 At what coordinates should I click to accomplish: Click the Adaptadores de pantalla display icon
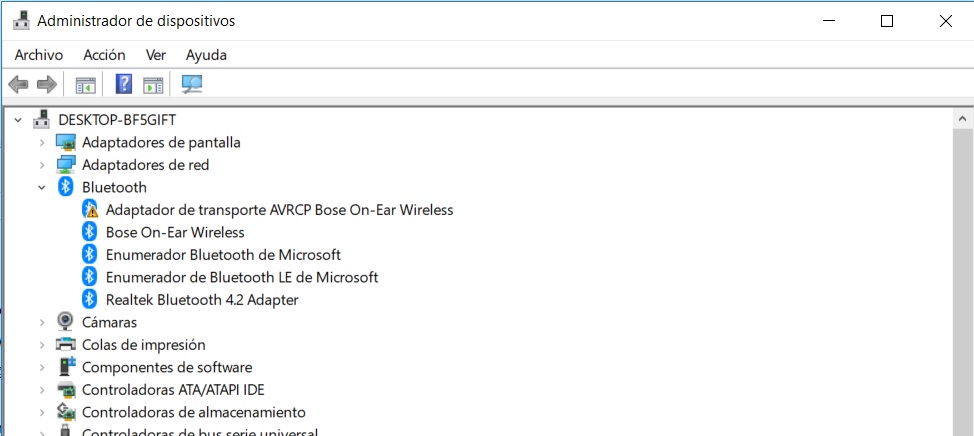click(x=66, y=142)
